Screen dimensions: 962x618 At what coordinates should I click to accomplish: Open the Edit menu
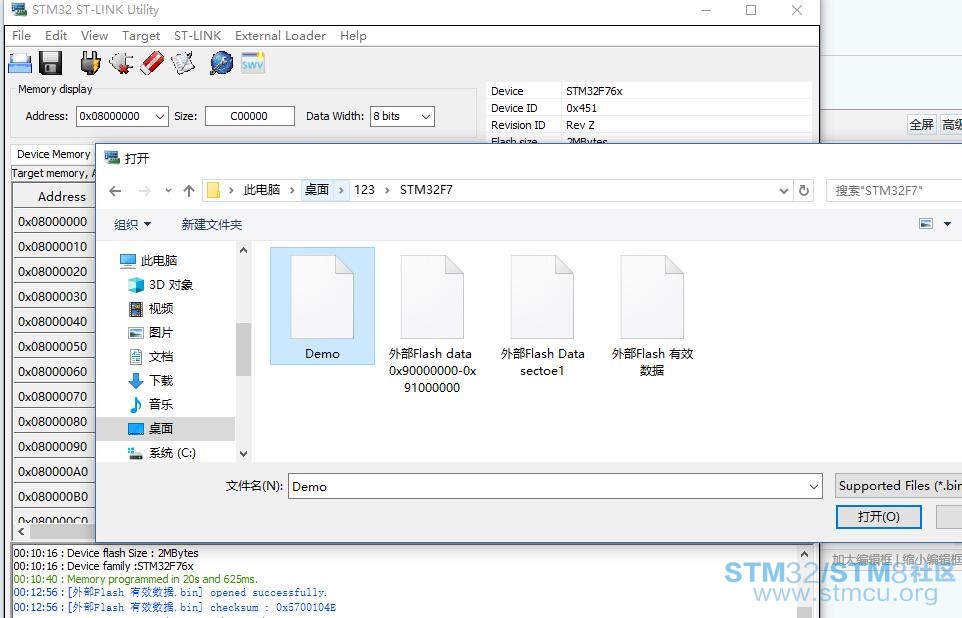56,36
